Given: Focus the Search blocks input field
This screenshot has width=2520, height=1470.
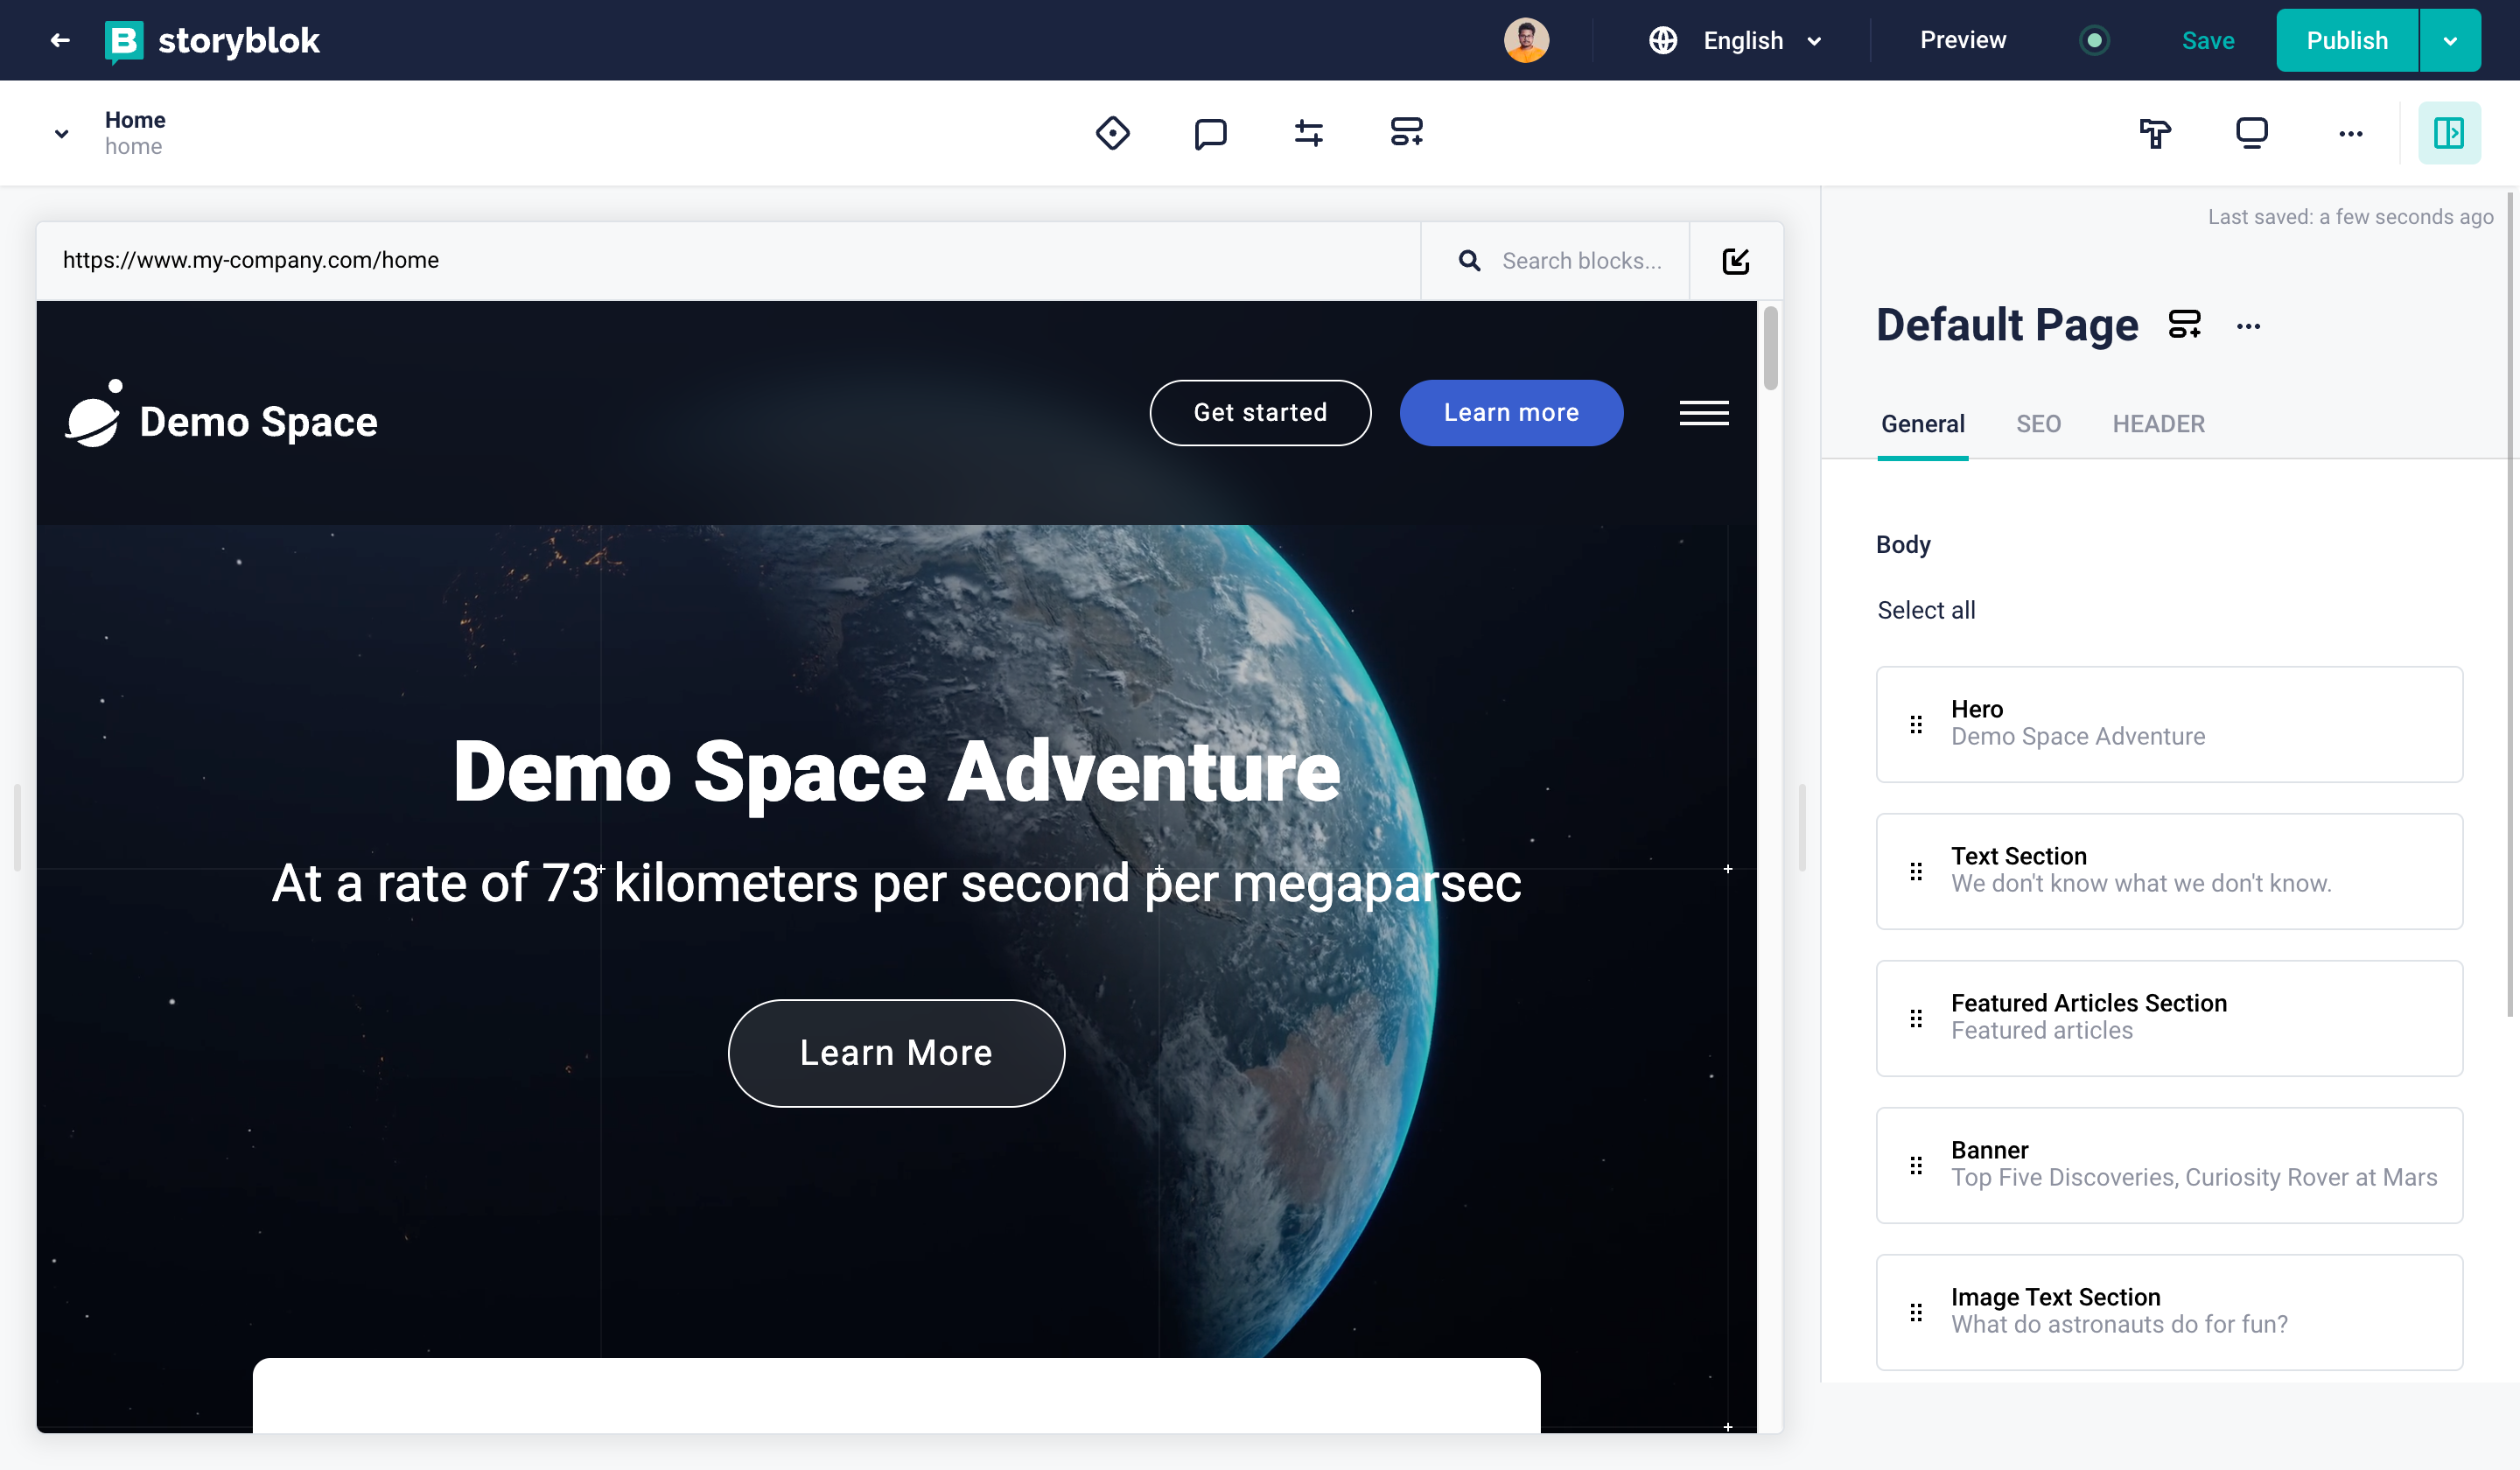Looking at the screenshot, I should tap(1580, 261).
